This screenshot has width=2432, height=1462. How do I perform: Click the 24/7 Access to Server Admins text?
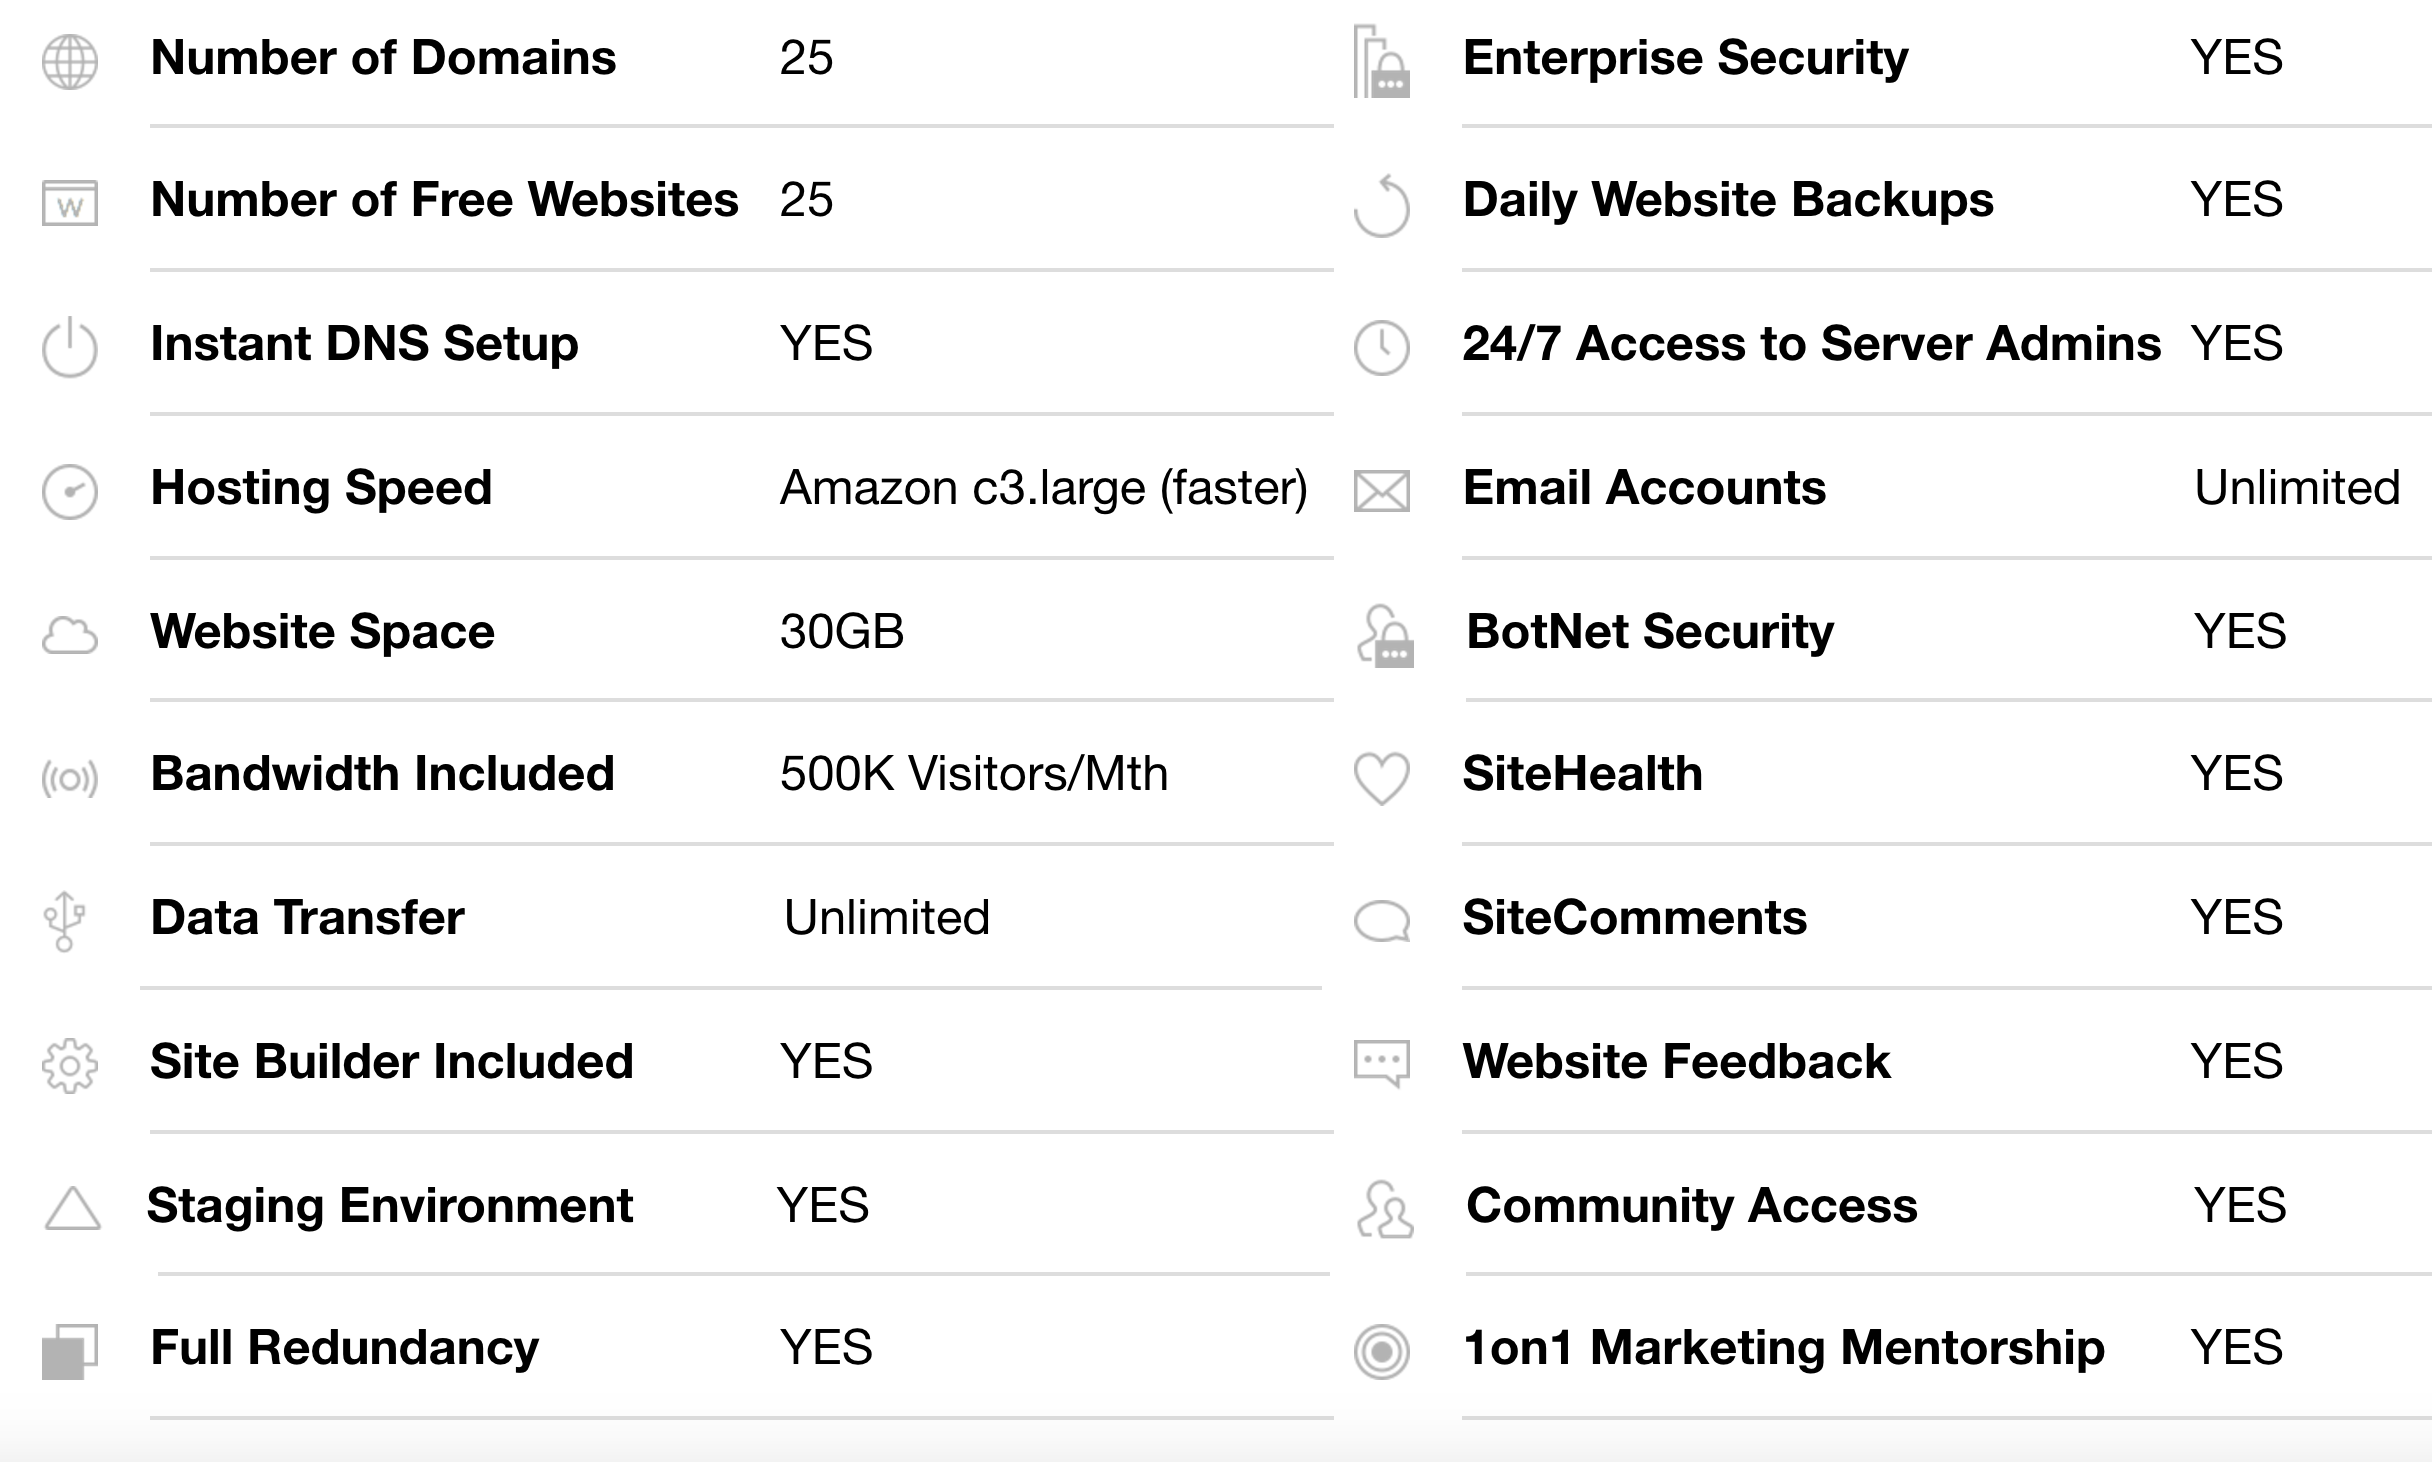[x=1811, y=343]
